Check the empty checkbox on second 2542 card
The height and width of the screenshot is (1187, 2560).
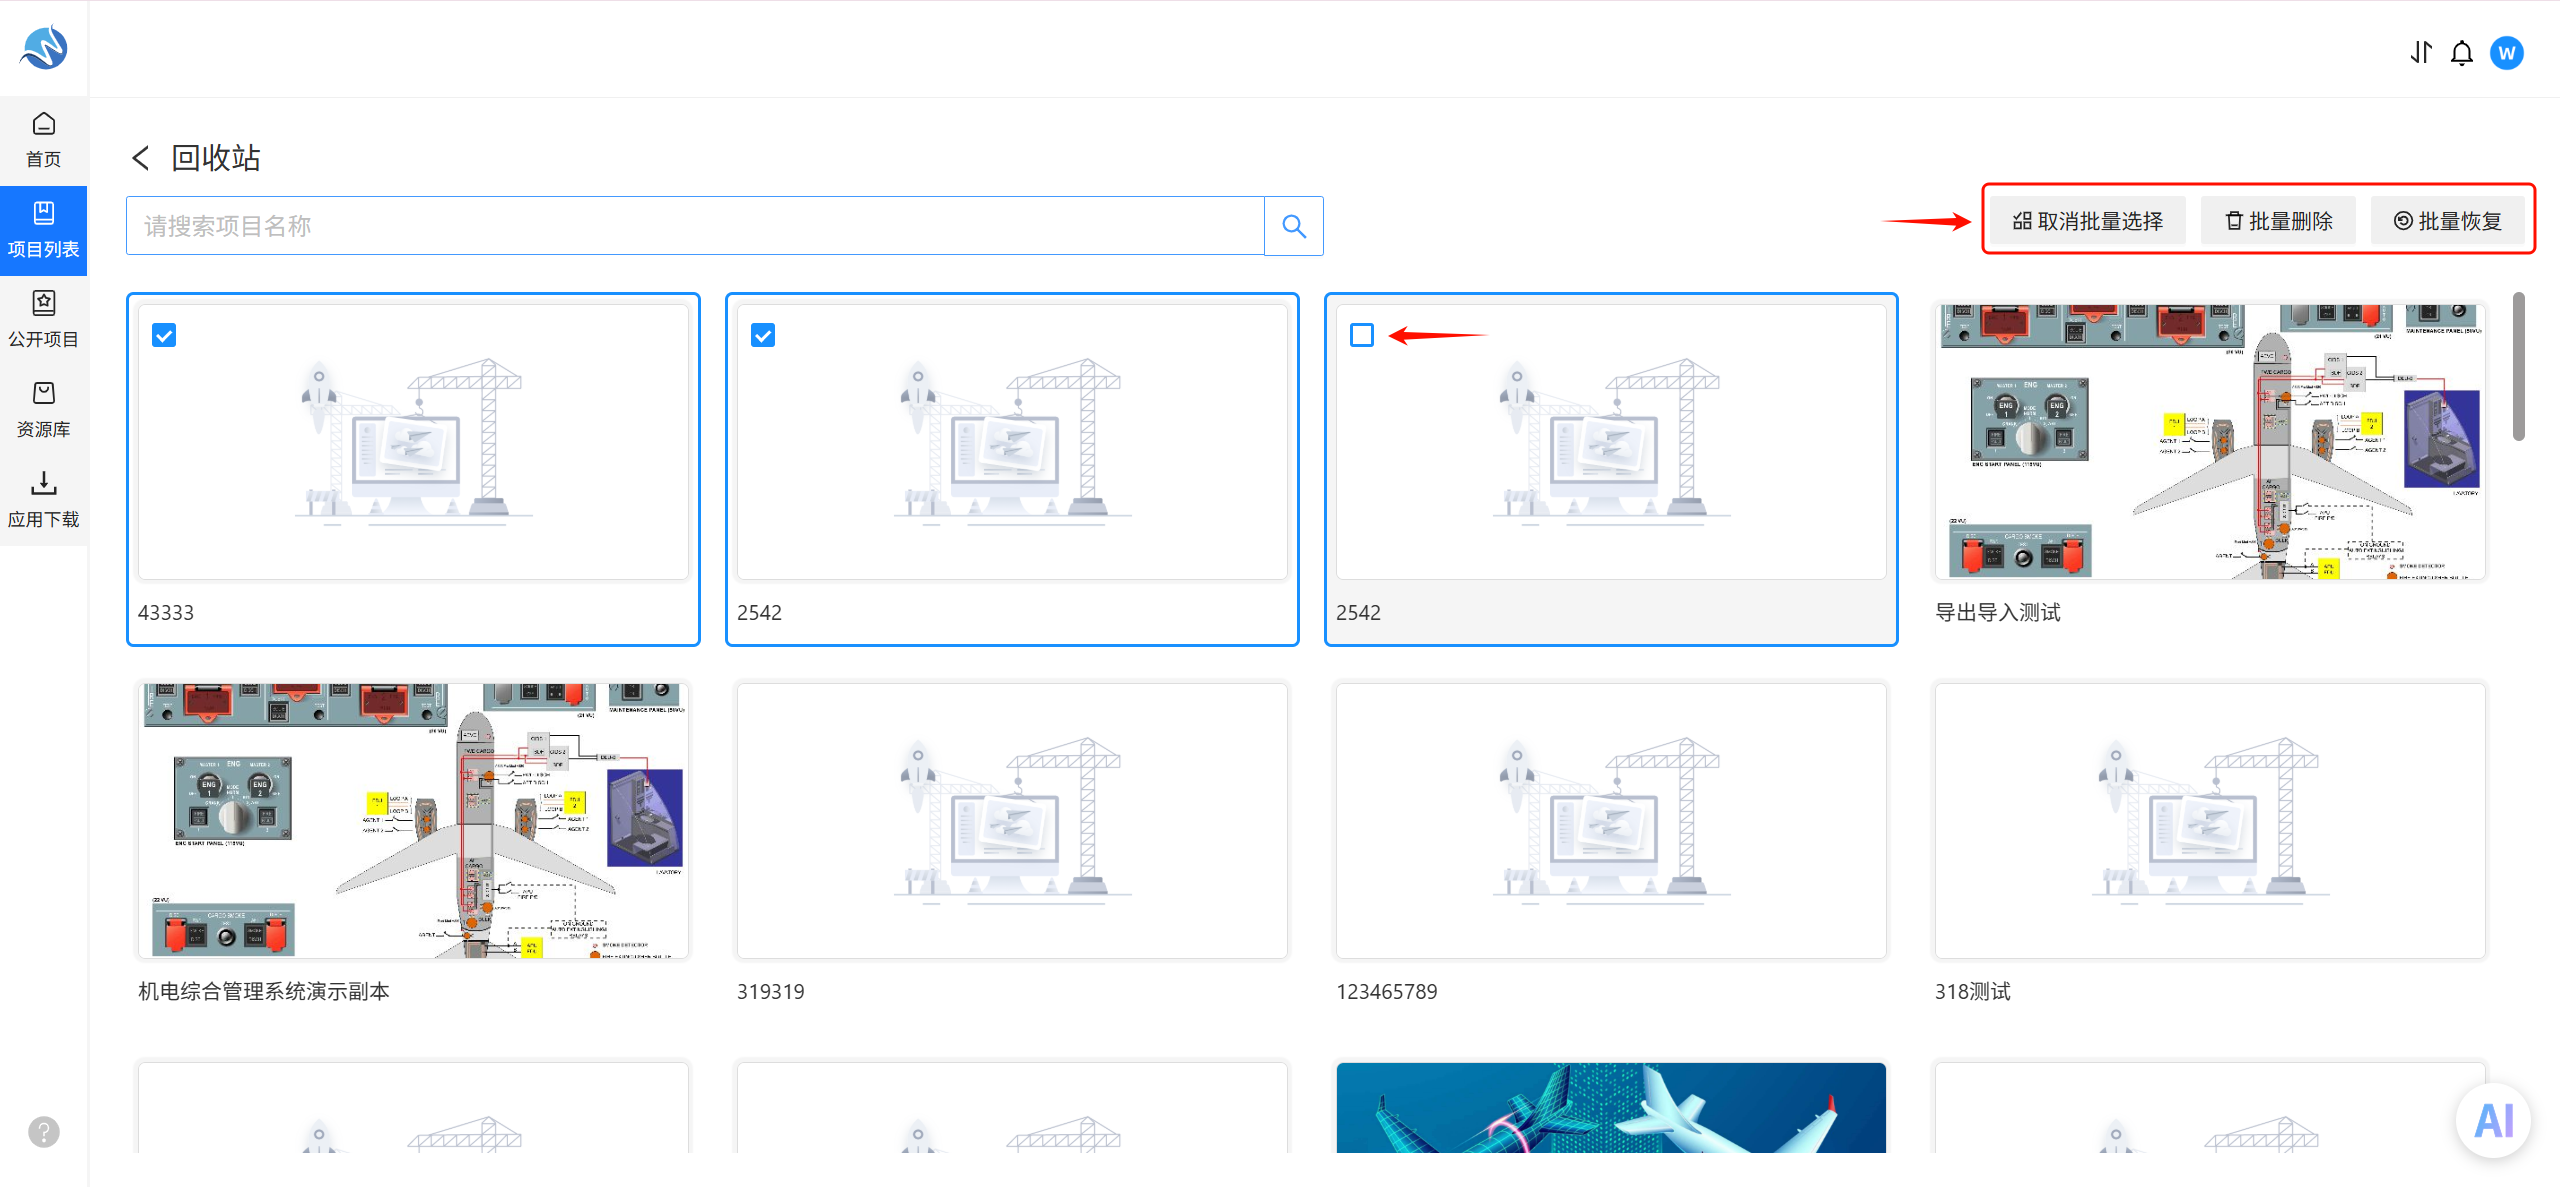coord(1362,335)
